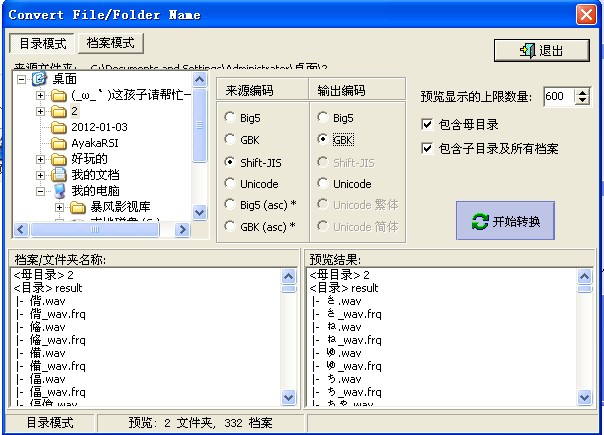The image size is (604, 435).
Task: Select GBK (asc) * source encoding
Action: coord(230,226)
